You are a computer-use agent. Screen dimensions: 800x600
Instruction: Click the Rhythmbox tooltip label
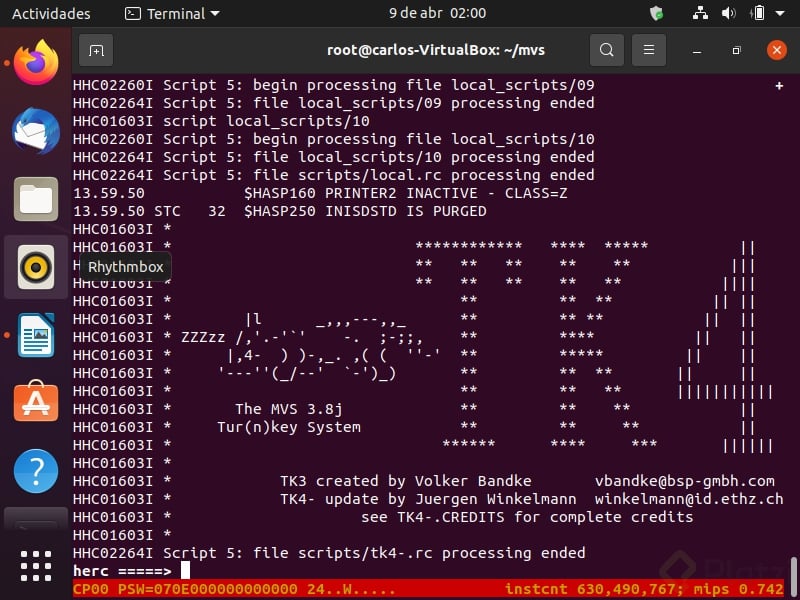tap(126, 266)
